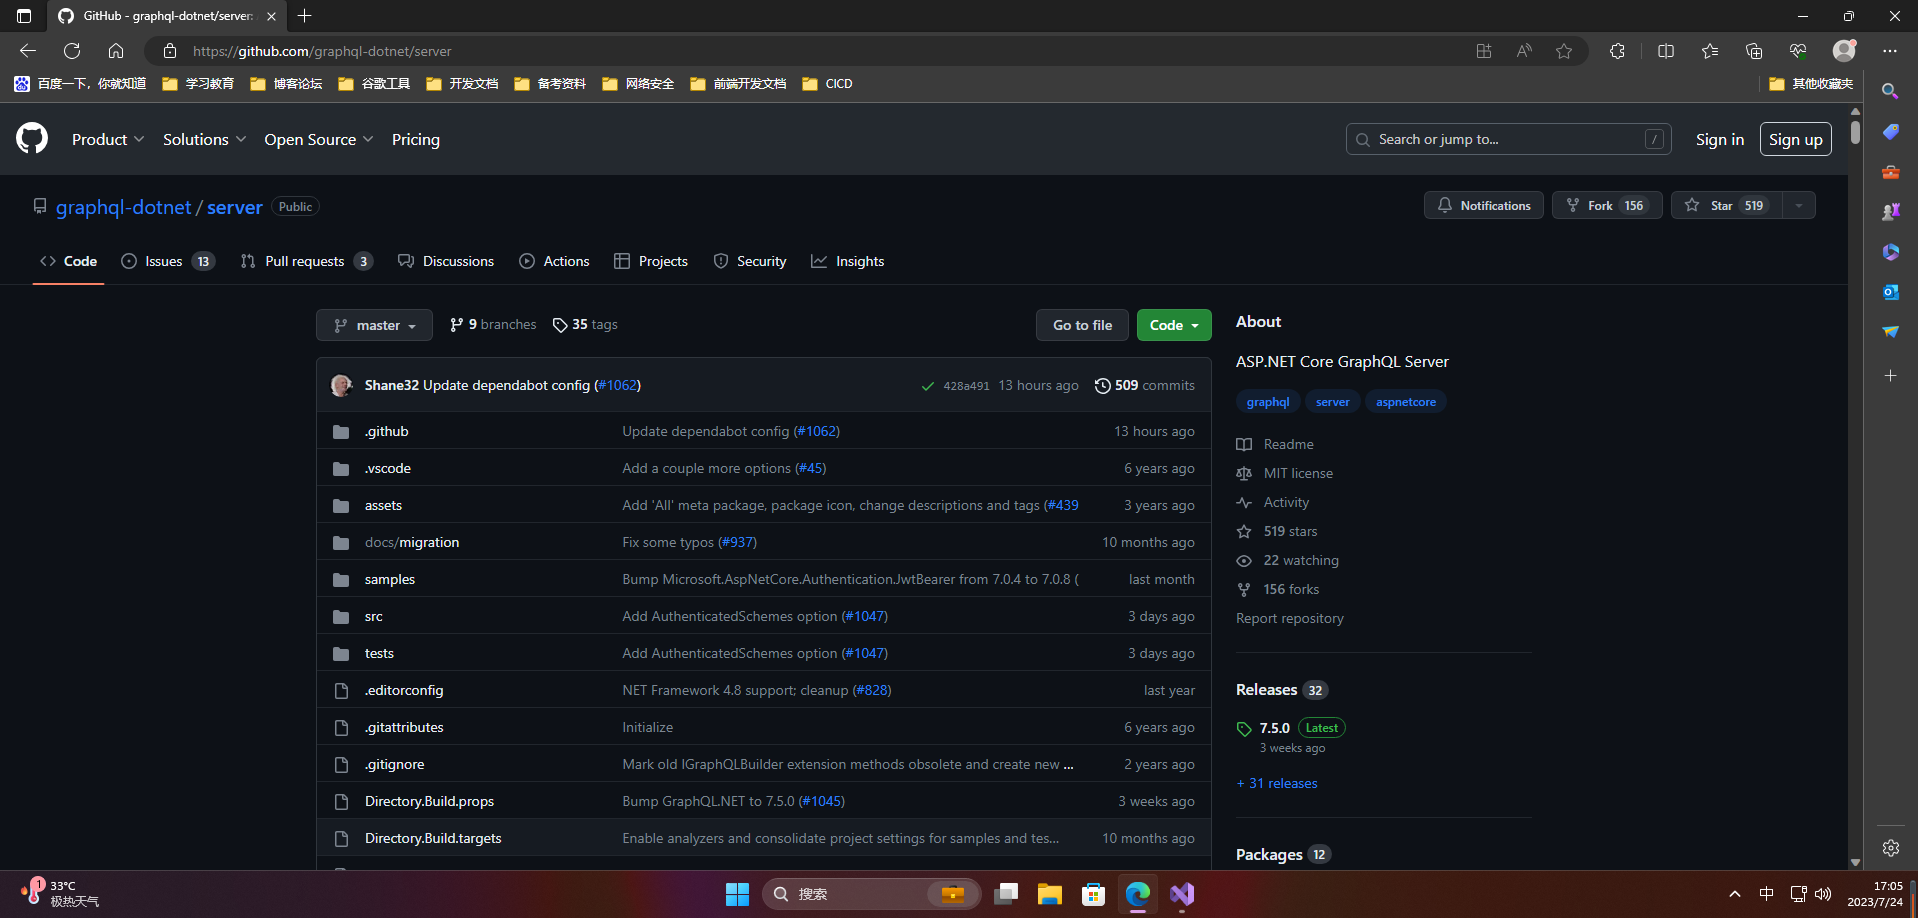Image resolution: width=1918 pixels, height=918 pixels.
Task: Open the 509 commits history
Action: pyautogui.click(x=1145, y=385)
